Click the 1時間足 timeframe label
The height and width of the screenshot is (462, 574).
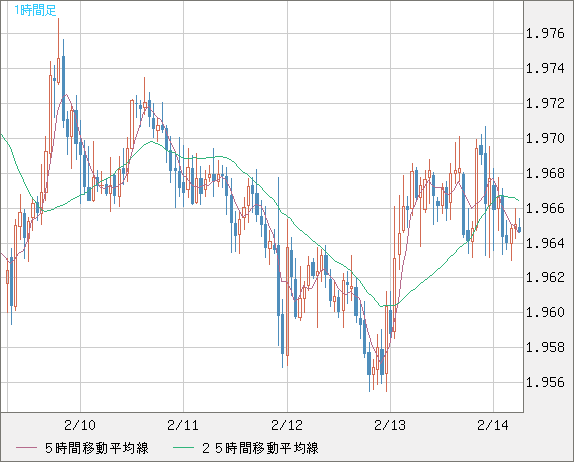(35, 10)
